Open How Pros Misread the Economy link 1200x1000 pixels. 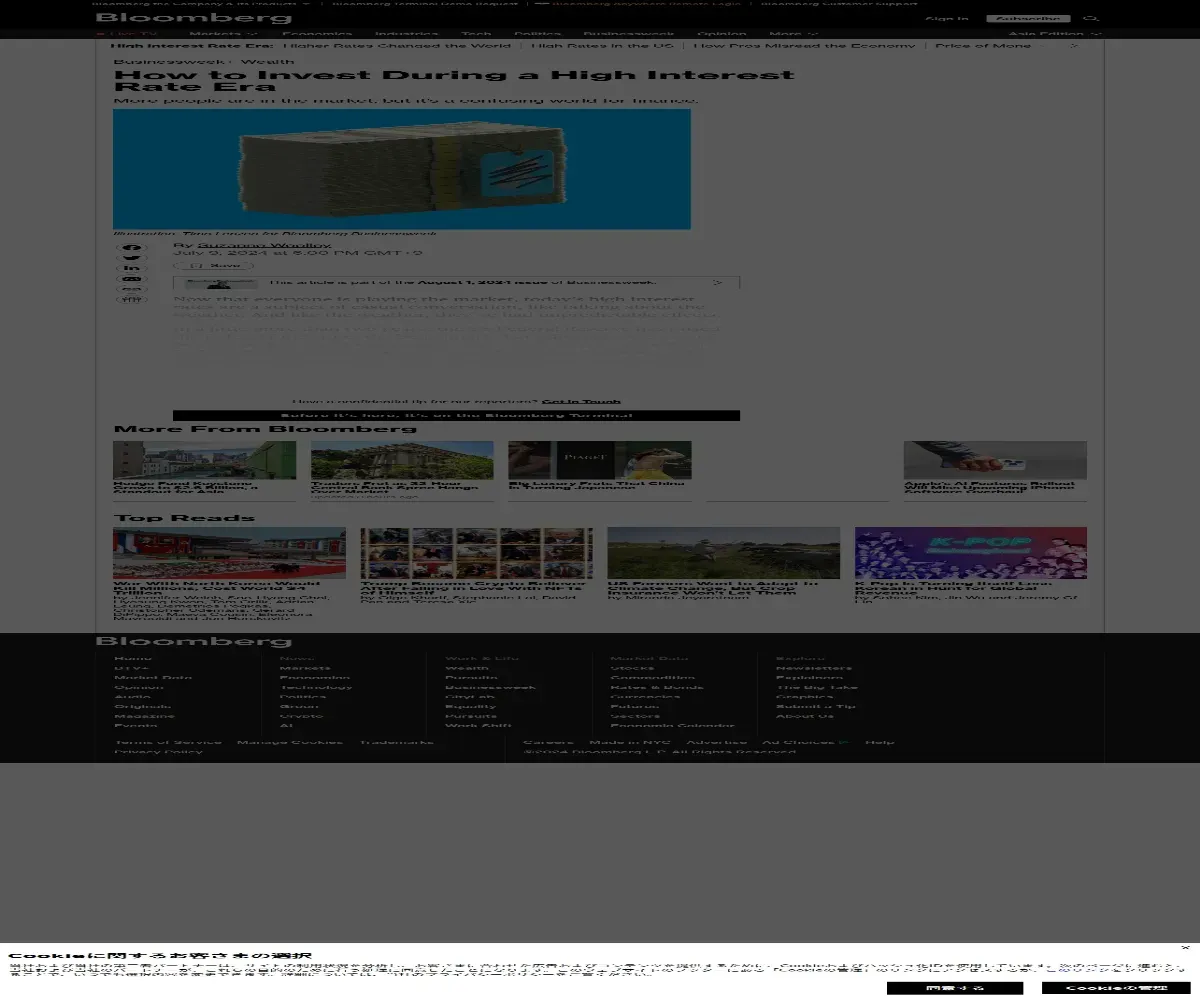[804, 46]
